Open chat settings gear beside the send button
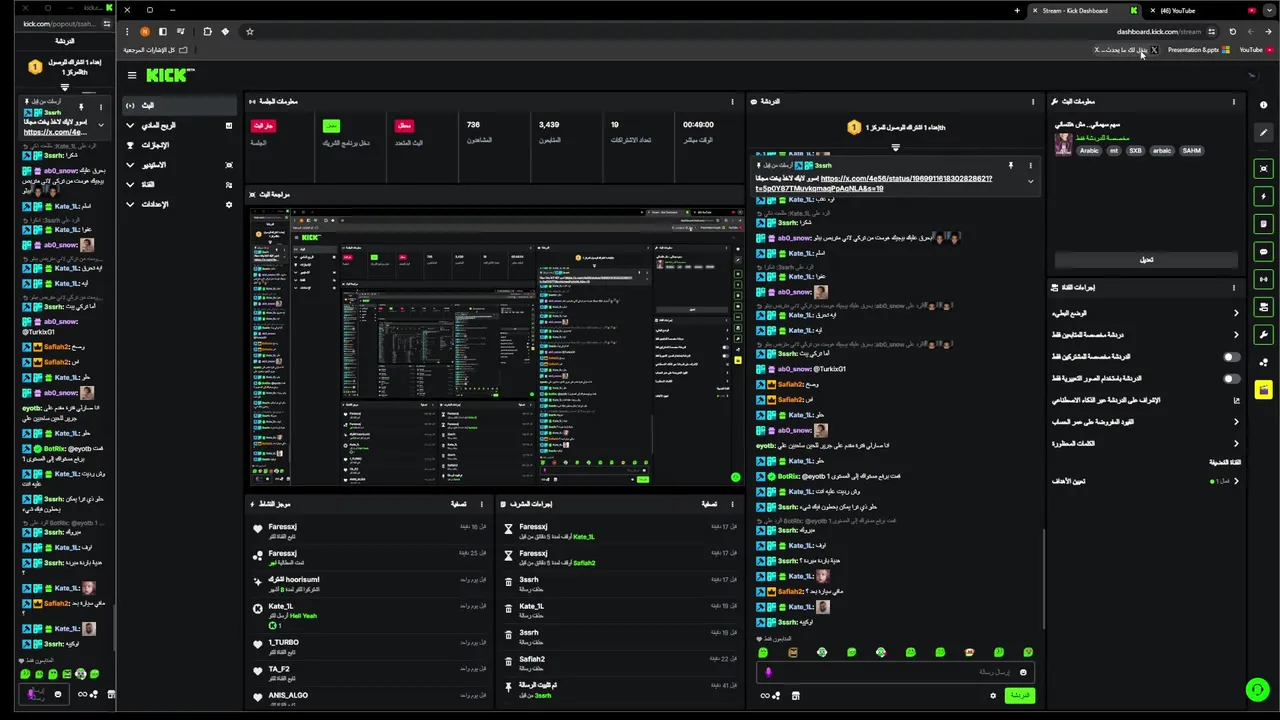Viewport: 1280px width, 720px height. point(993,695)
